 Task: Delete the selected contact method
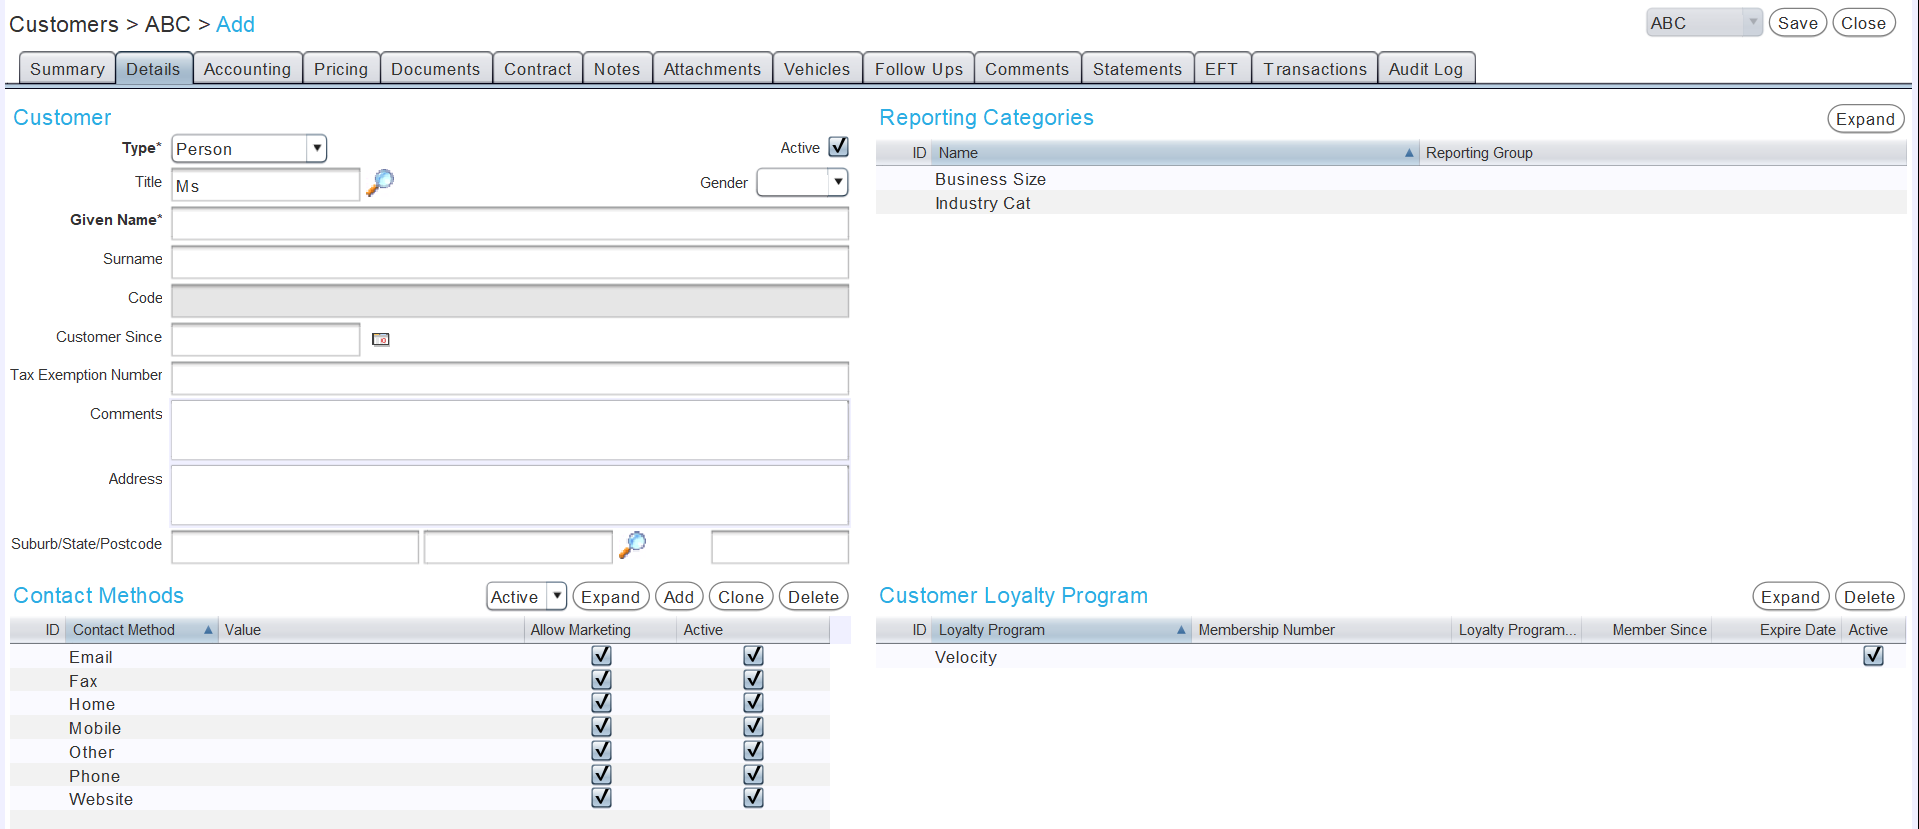point(814,597)
